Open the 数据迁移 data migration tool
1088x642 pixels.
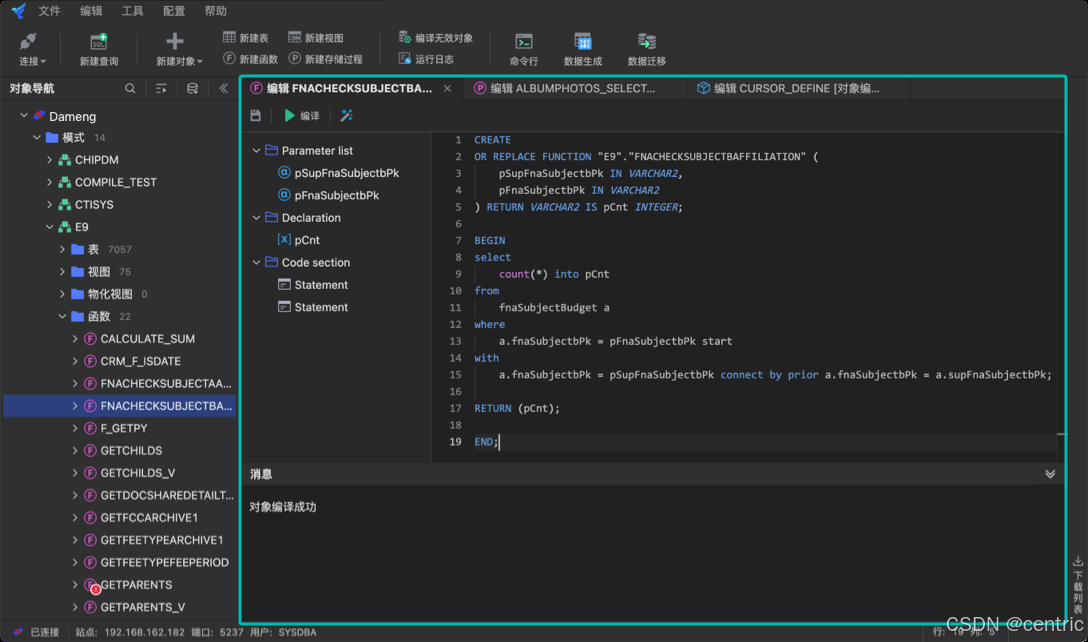pos(644,47)
